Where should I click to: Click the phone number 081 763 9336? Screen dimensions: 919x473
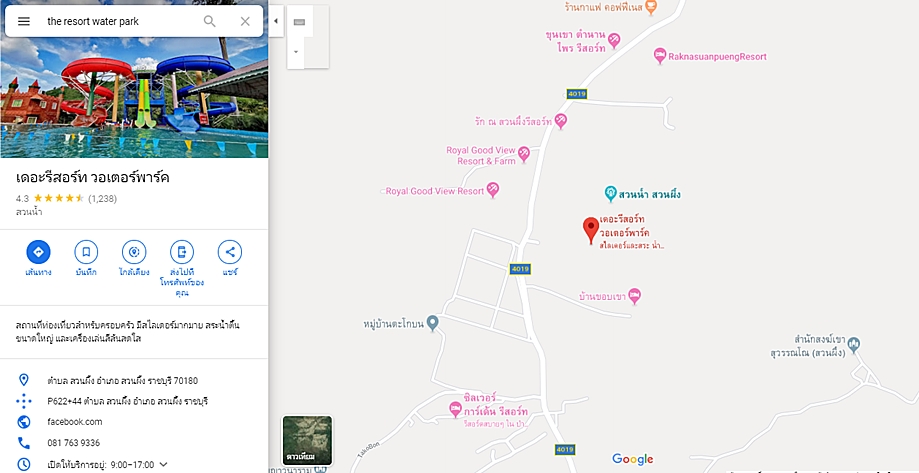click(x=74, y=443)
